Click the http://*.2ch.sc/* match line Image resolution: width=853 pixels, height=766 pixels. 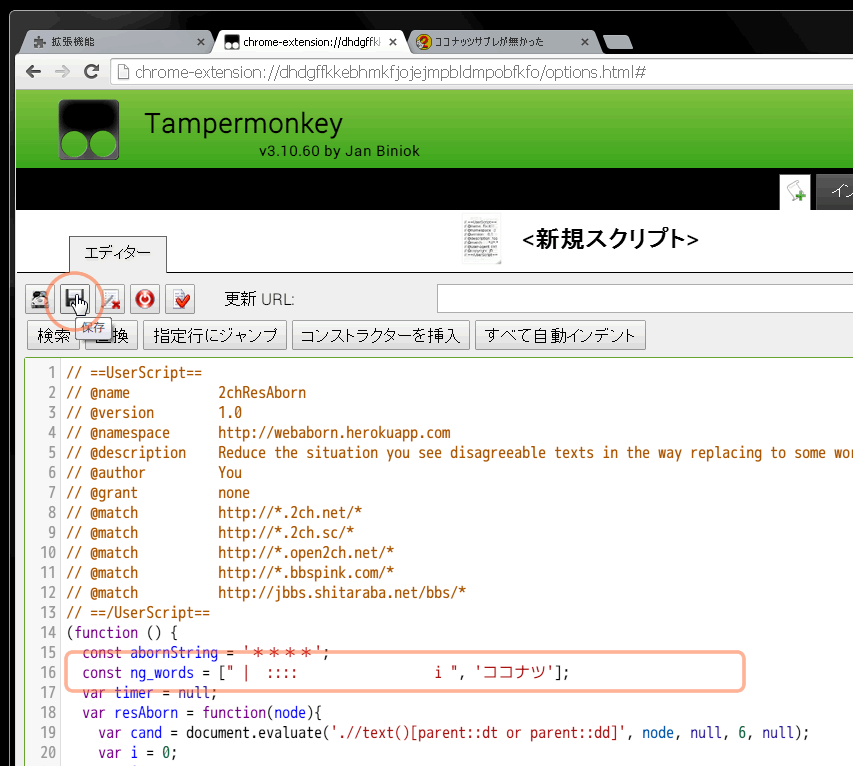point(210,533)
